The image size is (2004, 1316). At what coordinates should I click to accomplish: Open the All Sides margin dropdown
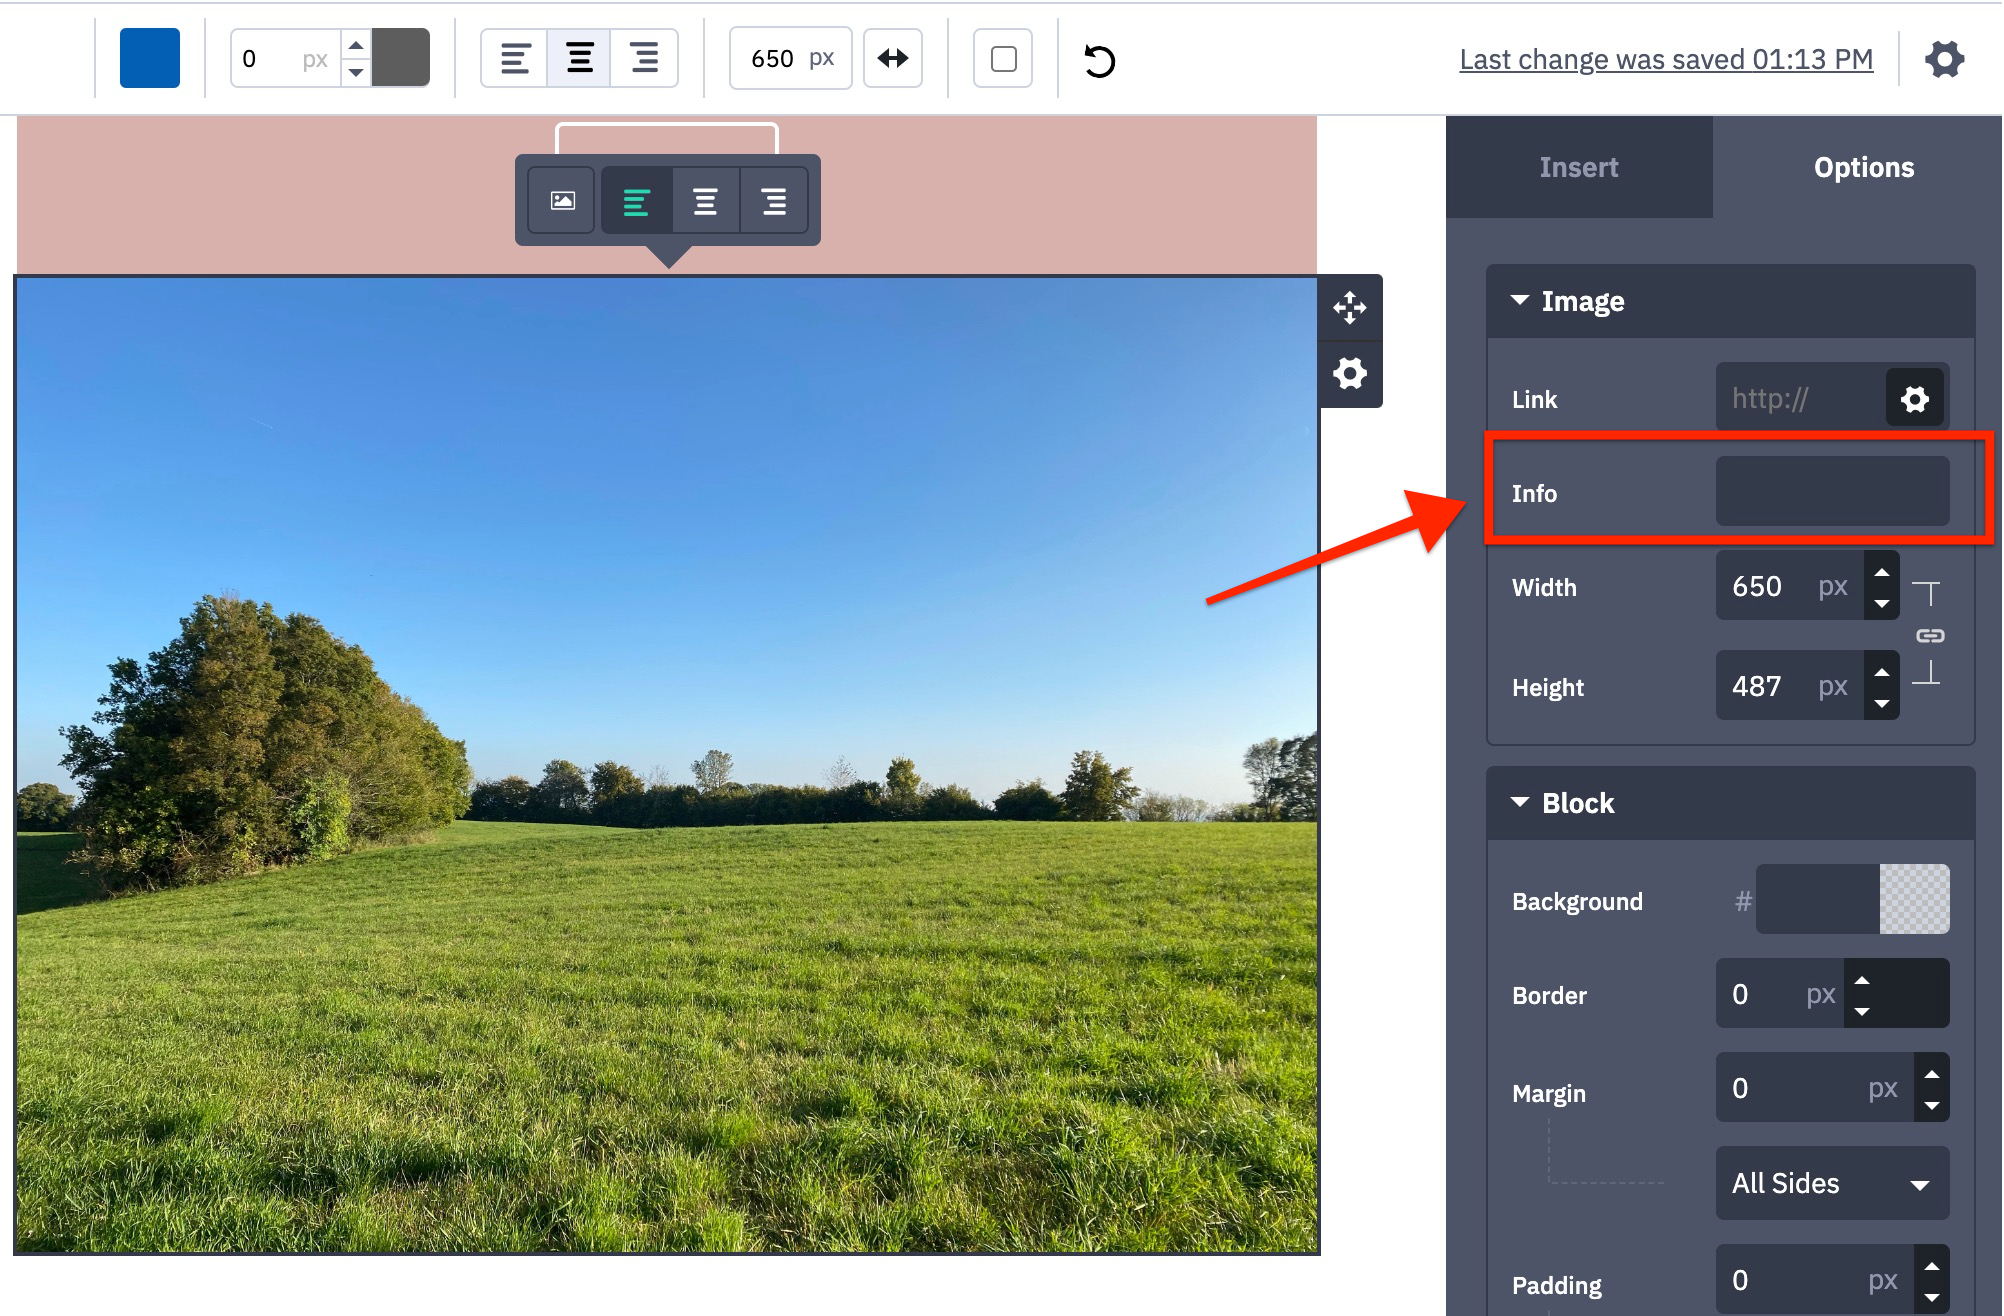(1831, 1183)
